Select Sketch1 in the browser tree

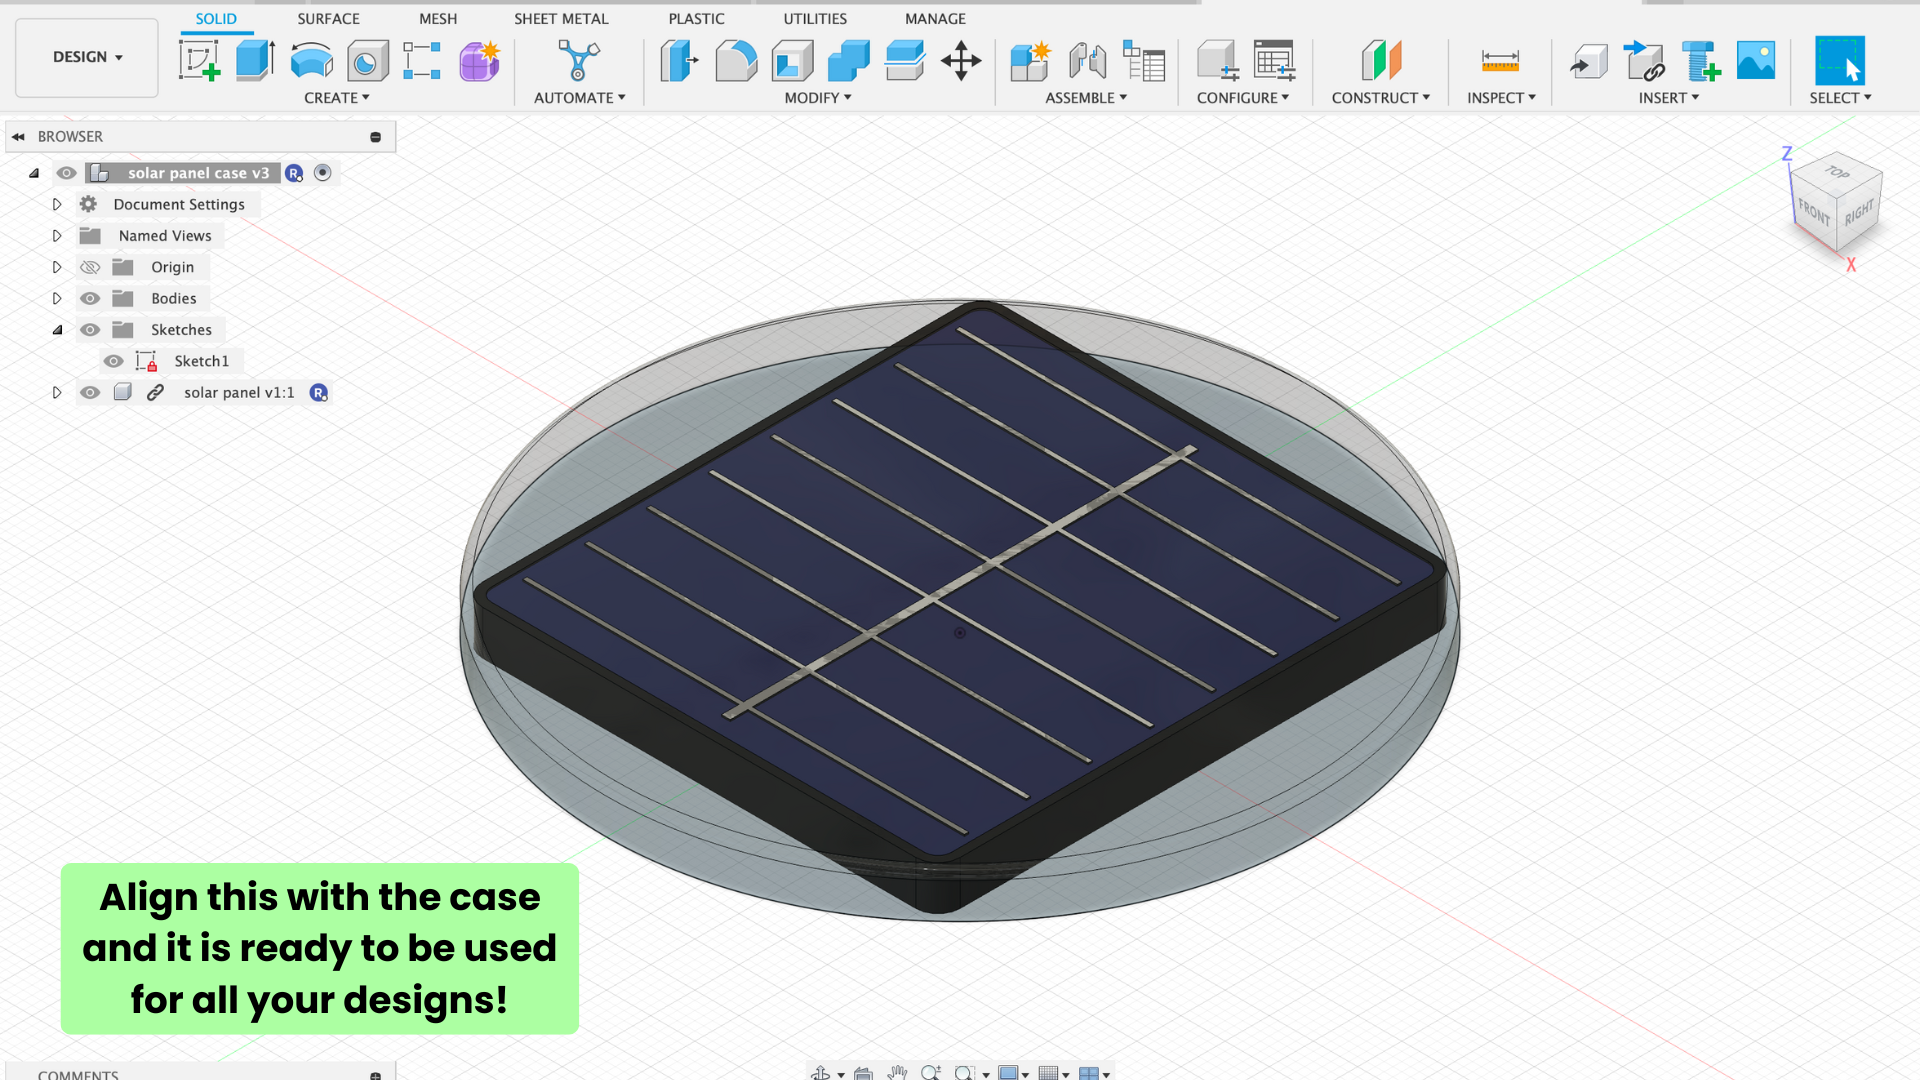pos(201,361)
